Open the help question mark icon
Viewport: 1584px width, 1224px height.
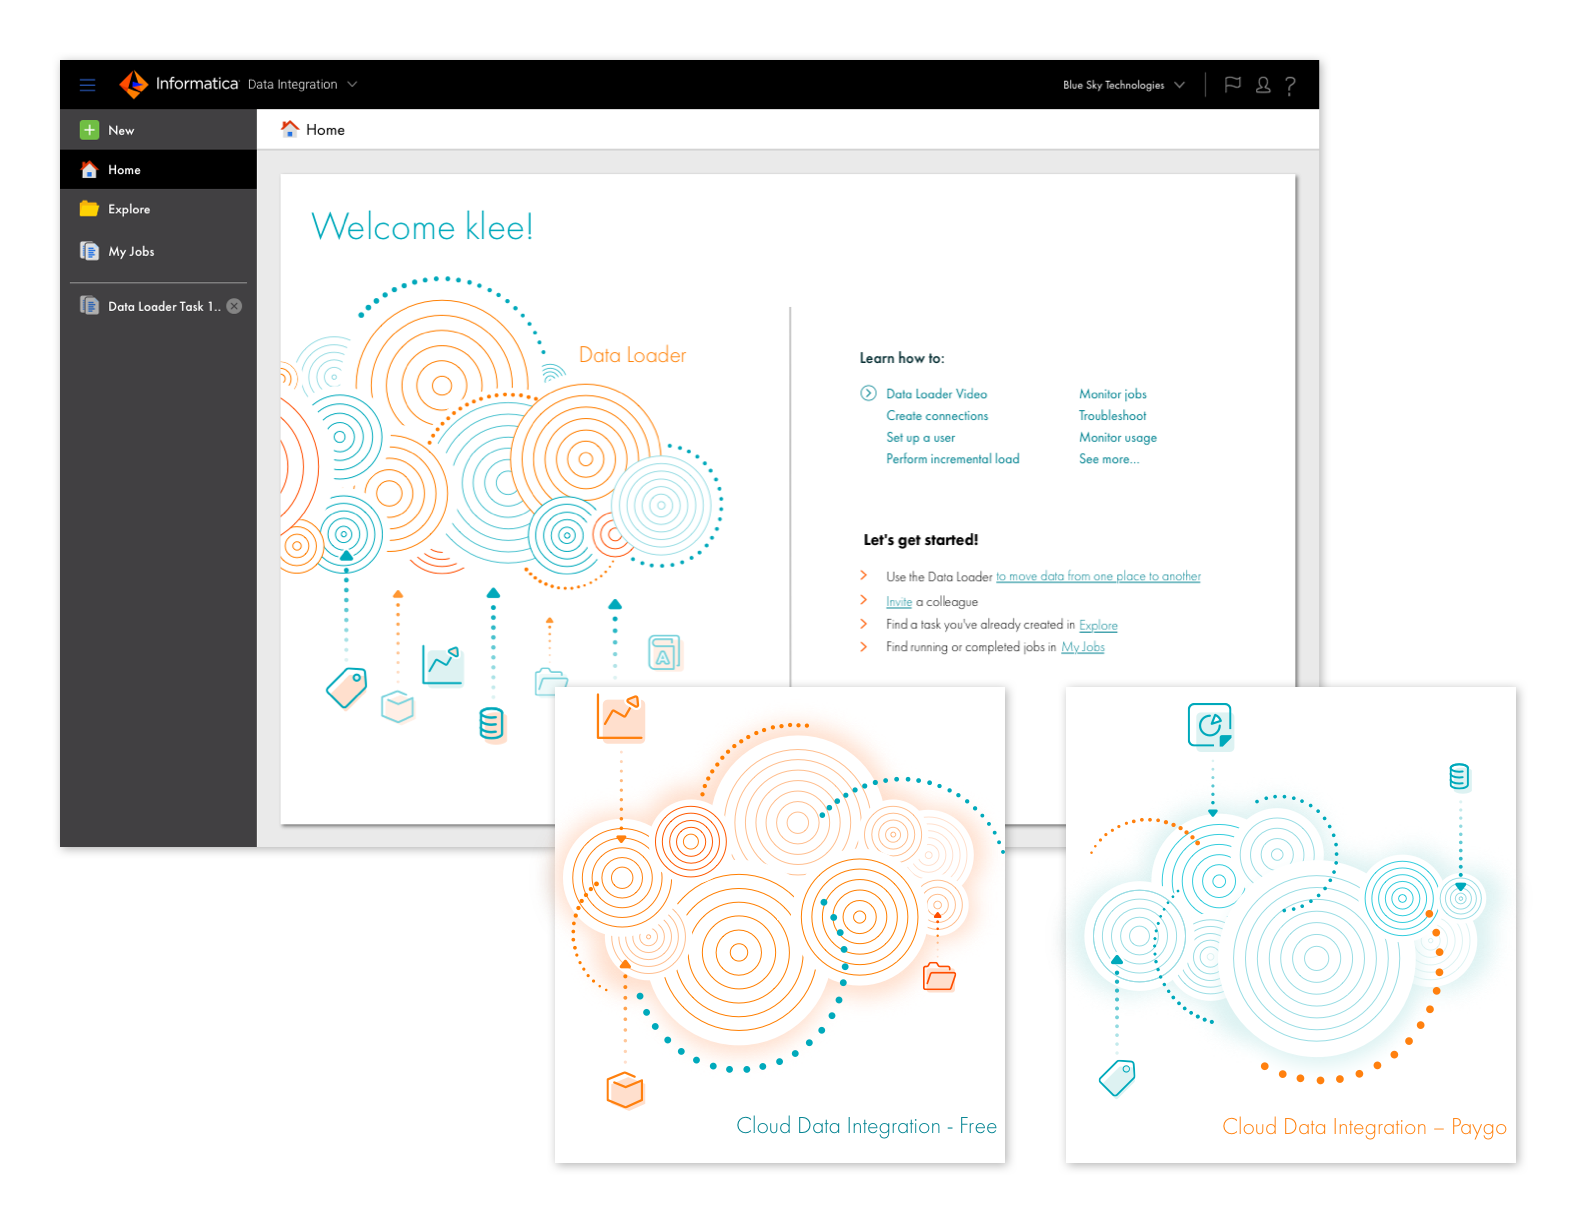[1290, 86]
